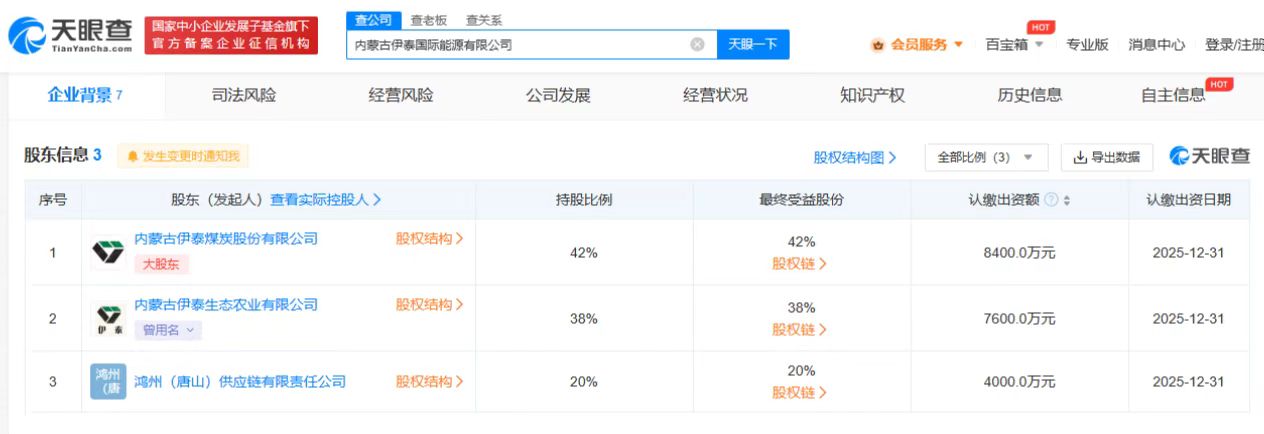1264x434 pixels.
Task: Click the bell icon for 发生变更时通知我
Action: pyautogui.click(x=132, y=157)
